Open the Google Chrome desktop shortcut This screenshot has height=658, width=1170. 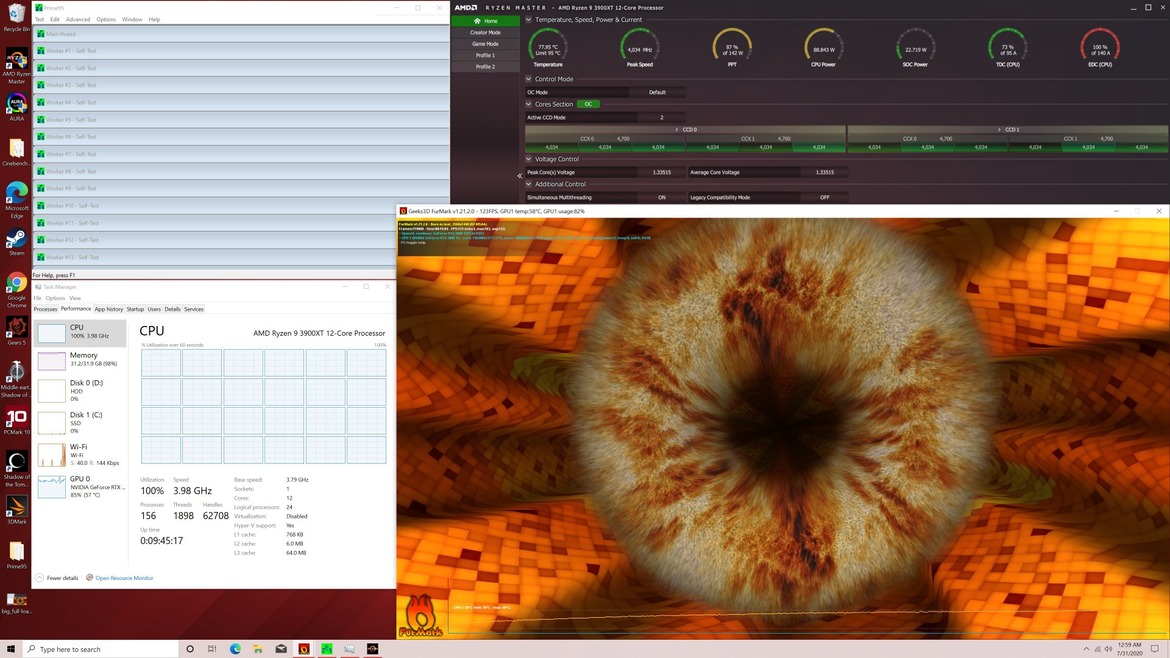pyautogui.click(x=16, y=289)
